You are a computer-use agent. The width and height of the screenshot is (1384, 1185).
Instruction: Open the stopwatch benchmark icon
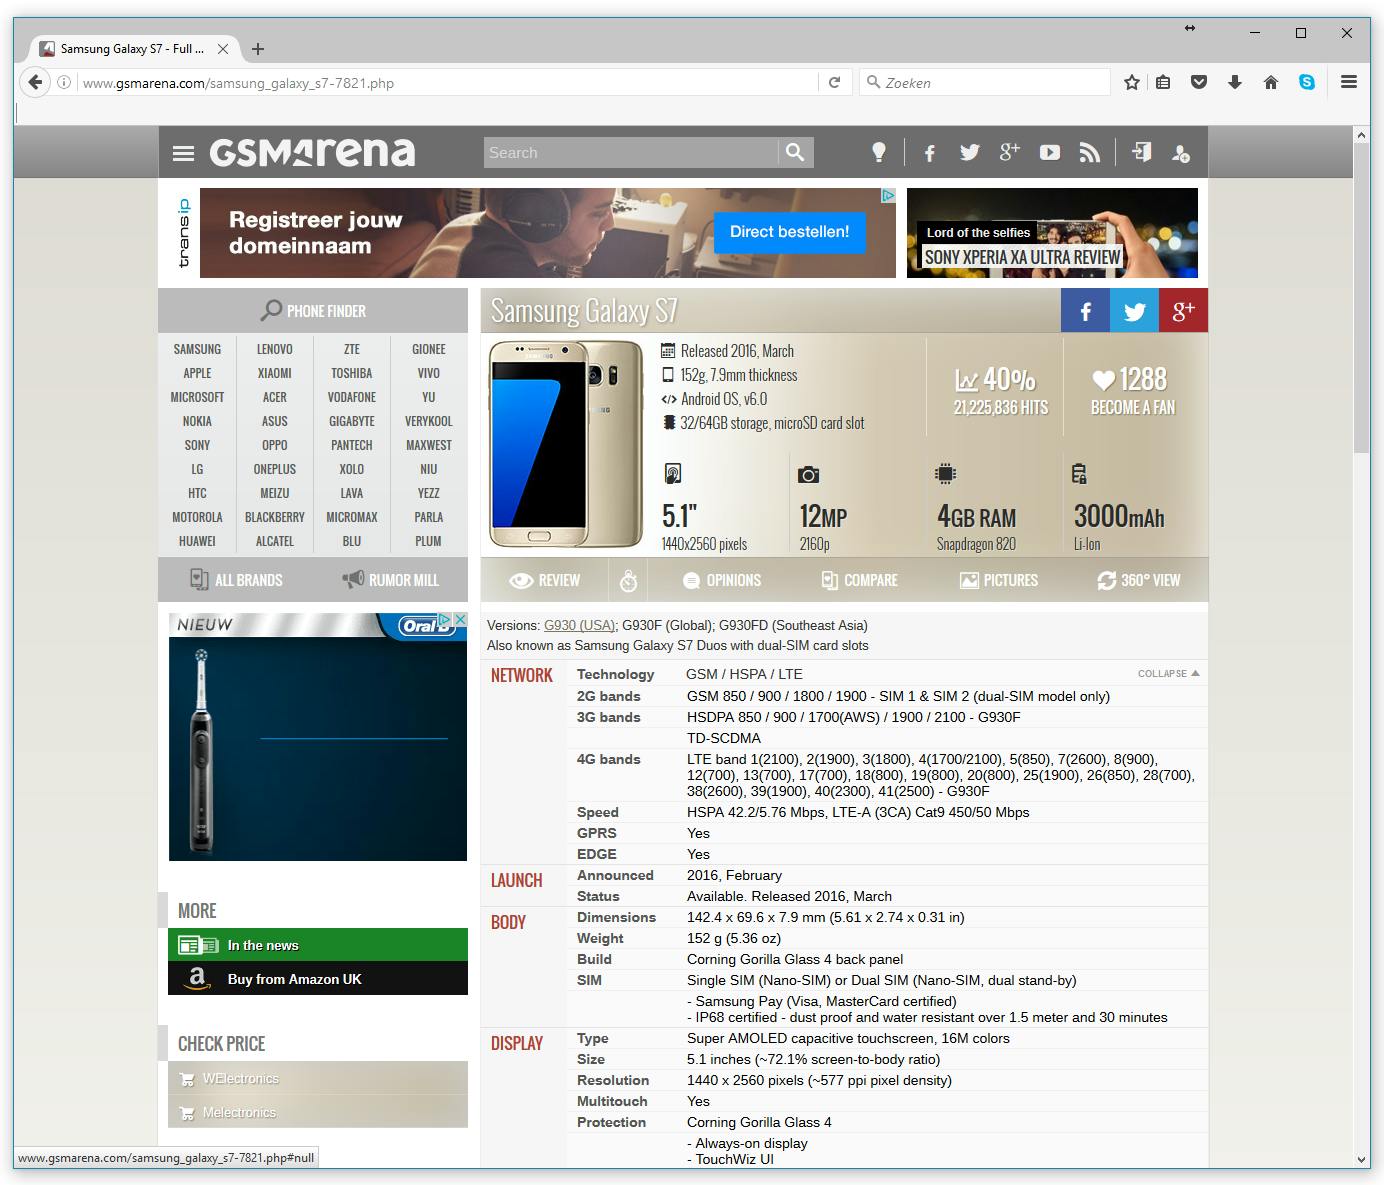(x=628, y=580)
